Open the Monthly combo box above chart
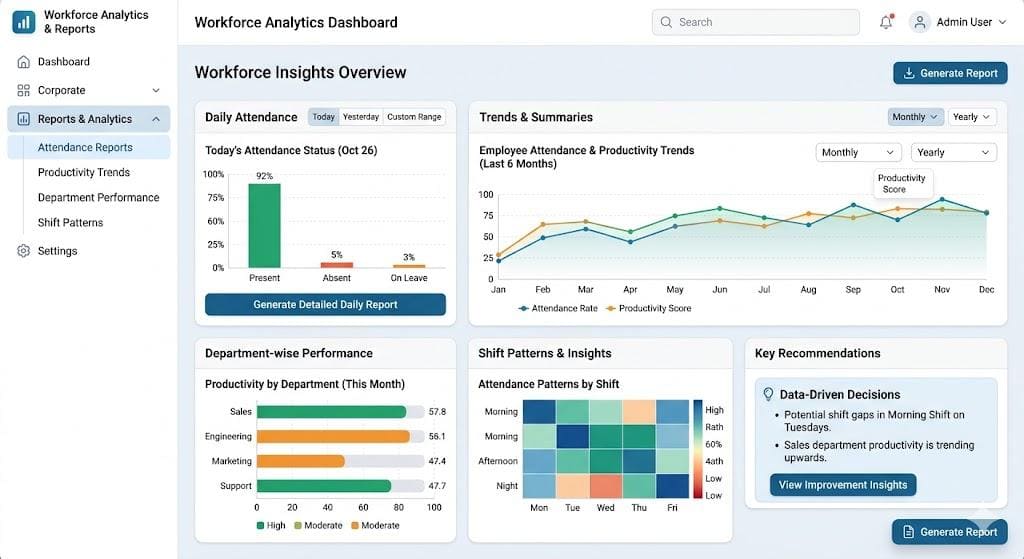The height and width of the screenshot is (559, 1024). [x=858, y=152]
